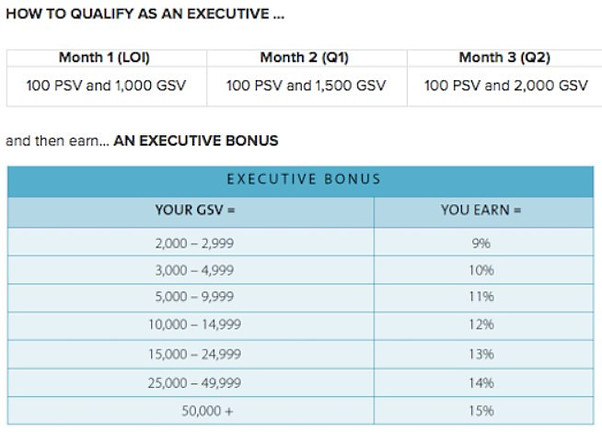Viewport: 602px width, 433px height.
Task: Click the 9% earnings cell
Action: [484, 242]
